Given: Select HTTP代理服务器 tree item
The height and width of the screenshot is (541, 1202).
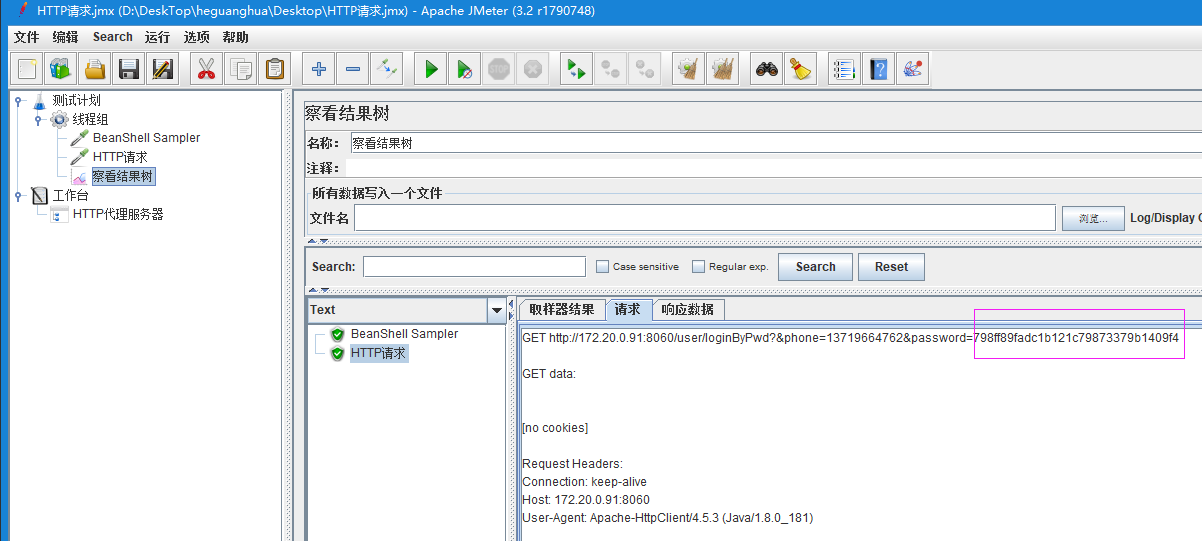Looking at the screenshot, I should click(118, 214).
